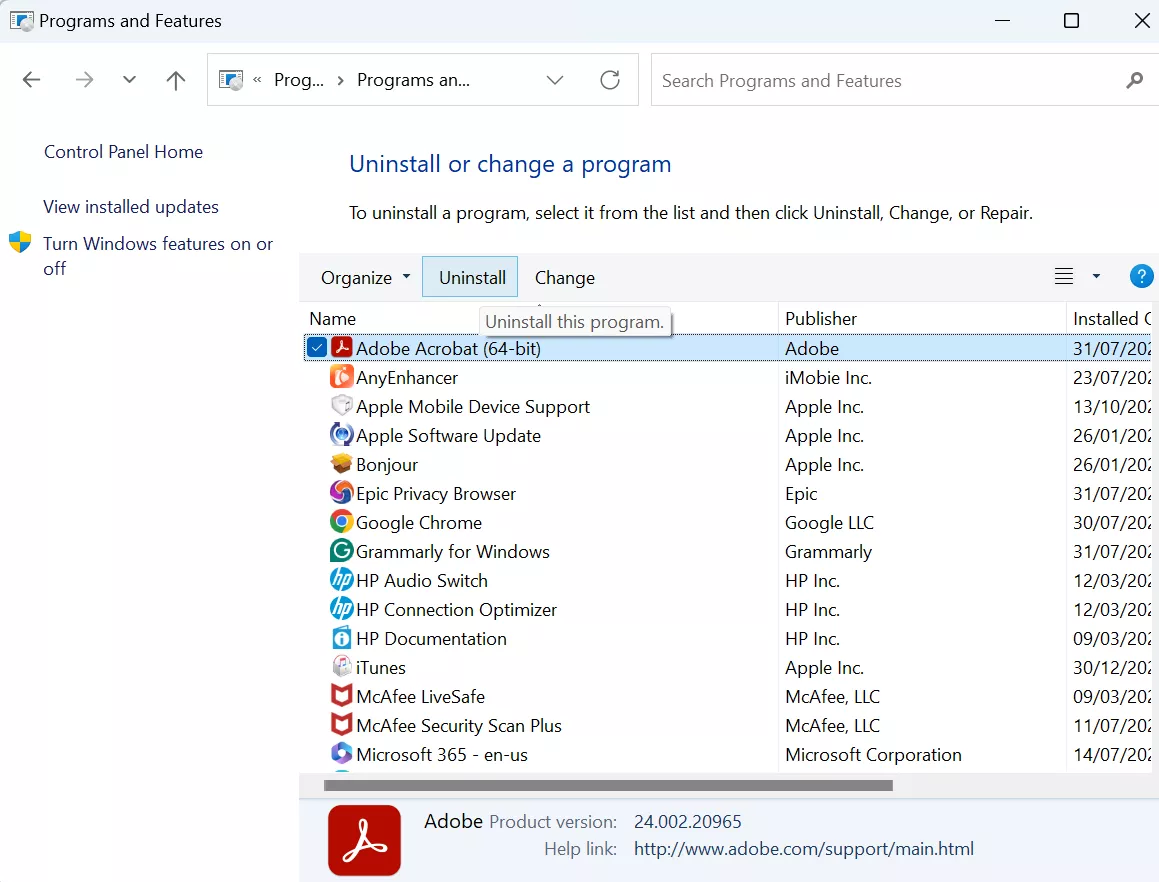This screenshot has height=882, width=1159.
Task: Click the Epic Privacy Browser icon
Action: coord(341,493)
